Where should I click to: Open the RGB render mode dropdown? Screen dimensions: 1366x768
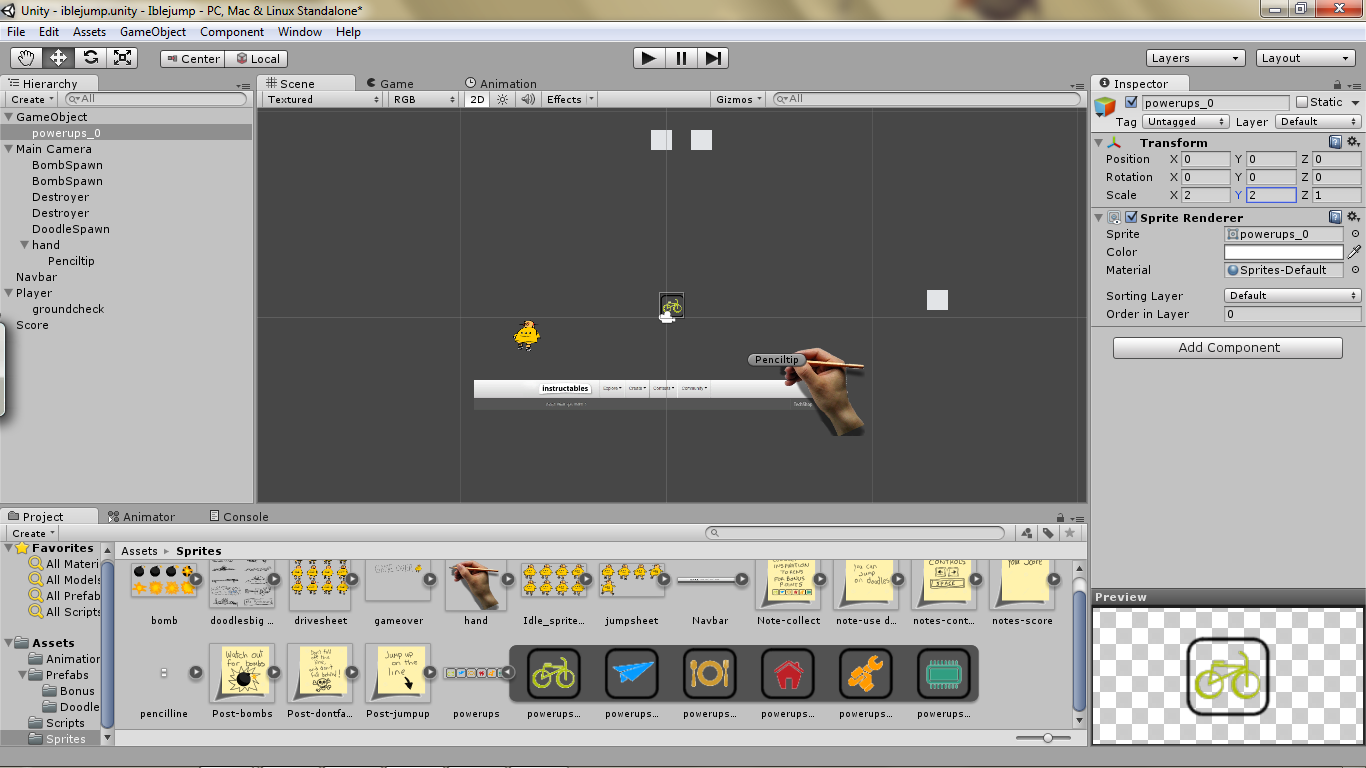point(424,99)
